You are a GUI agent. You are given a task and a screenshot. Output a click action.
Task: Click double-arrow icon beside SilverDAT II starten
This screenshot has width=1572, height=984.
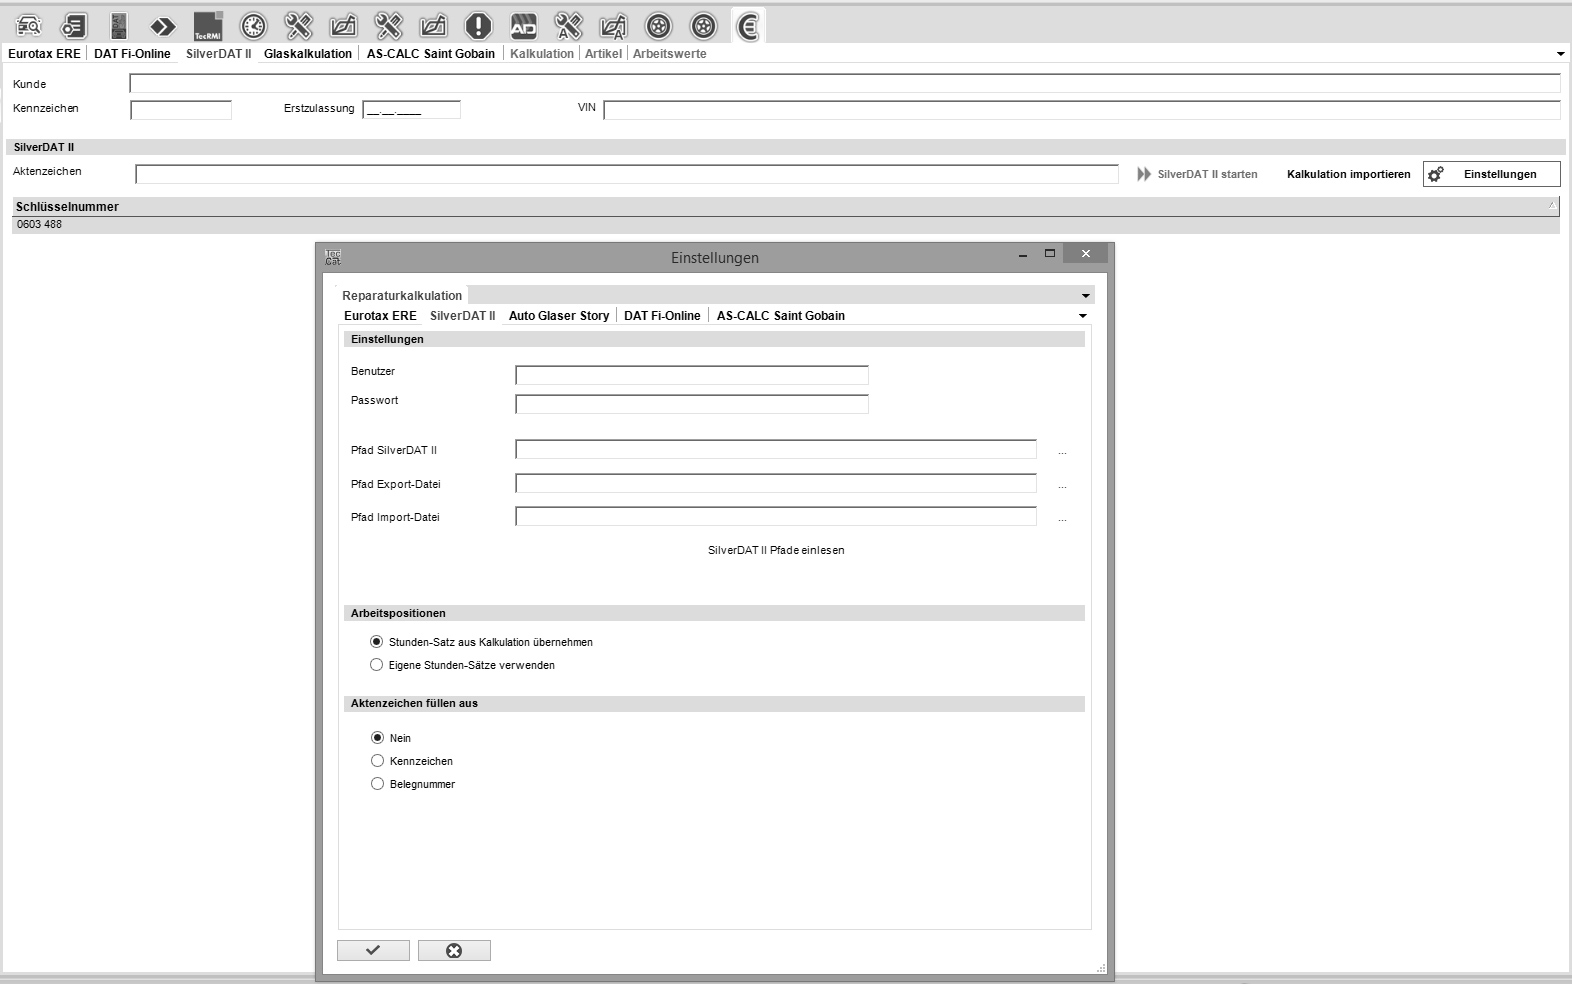coord(1144,174)
